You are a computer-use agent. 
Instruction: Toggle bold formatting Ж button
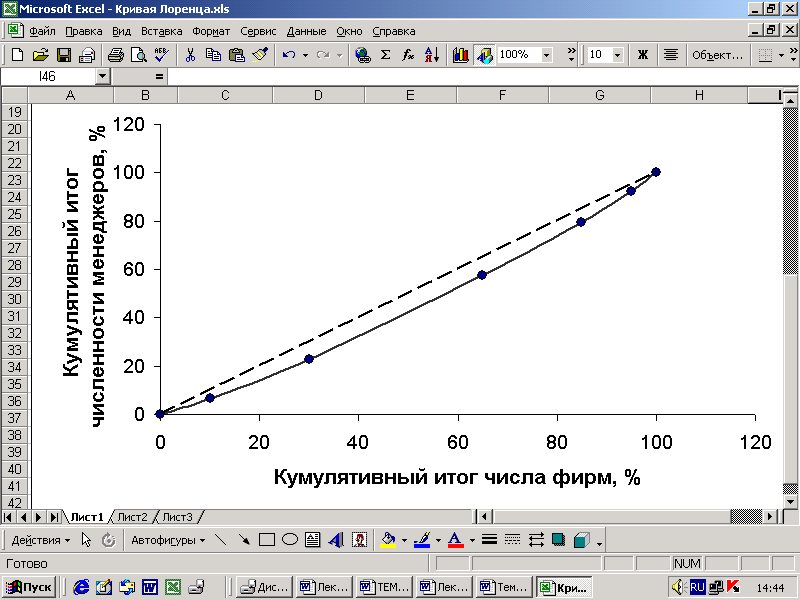coord(643,55)
